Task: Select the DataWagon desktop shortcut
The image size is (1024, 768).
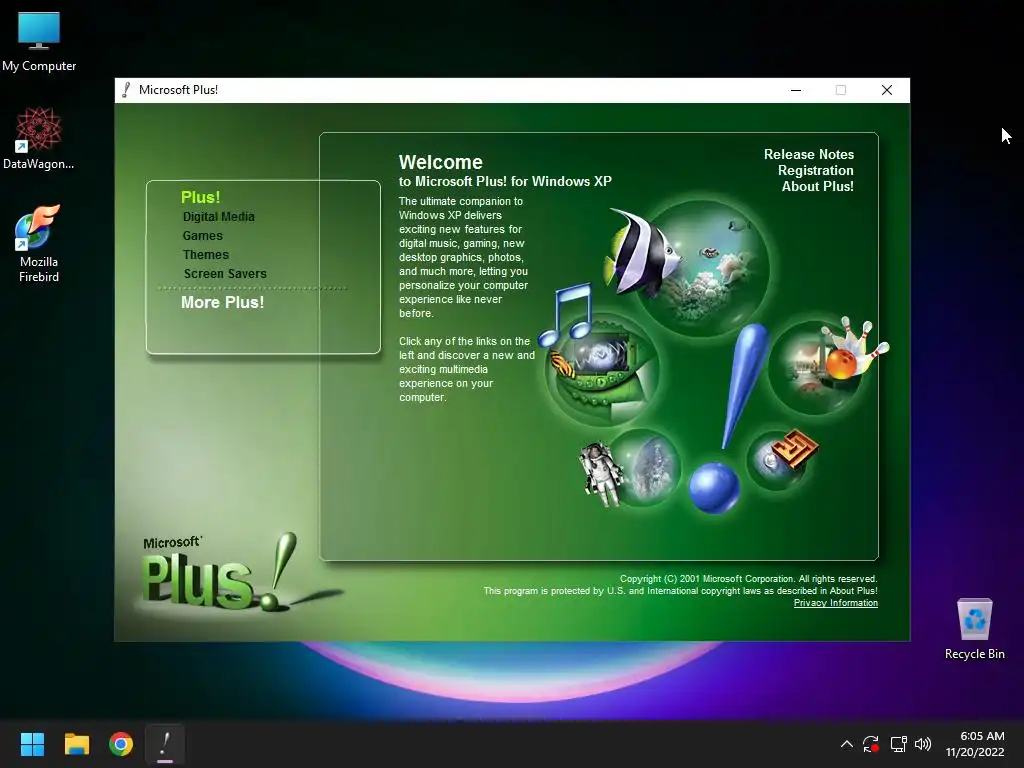Action: pos(39,138)
